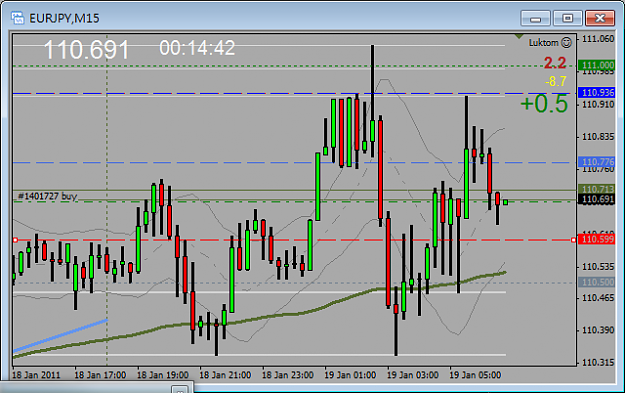Click the 19 Jan 05:00 time label
The width and height of the screenshot is (625, 393).
(475, 375)
